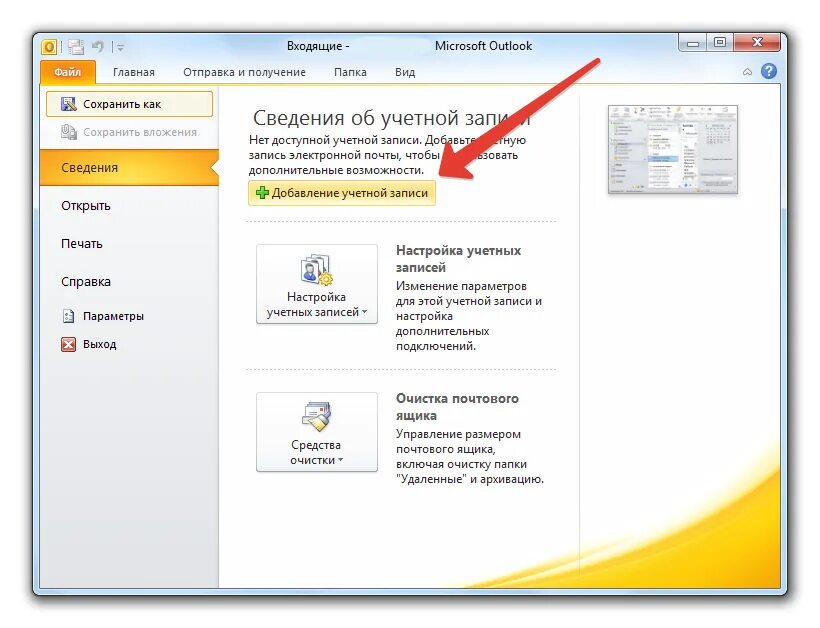Click the Настройка учетных записей heading text

pyautogui.click(x=458, y=259)
